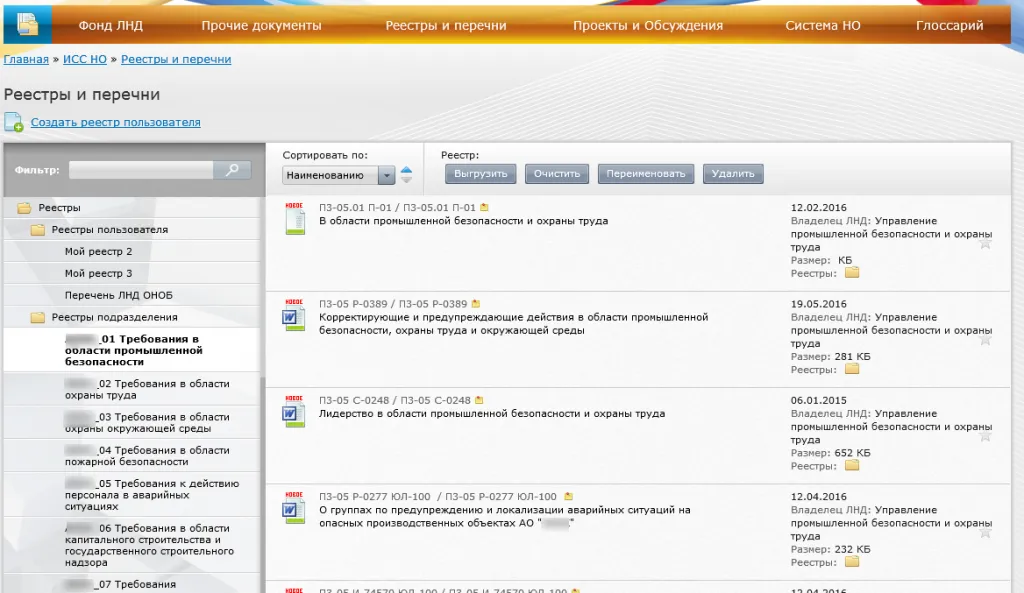Click registries folder icon for ПЗ-05 С-0248

(x=852, y=465)
